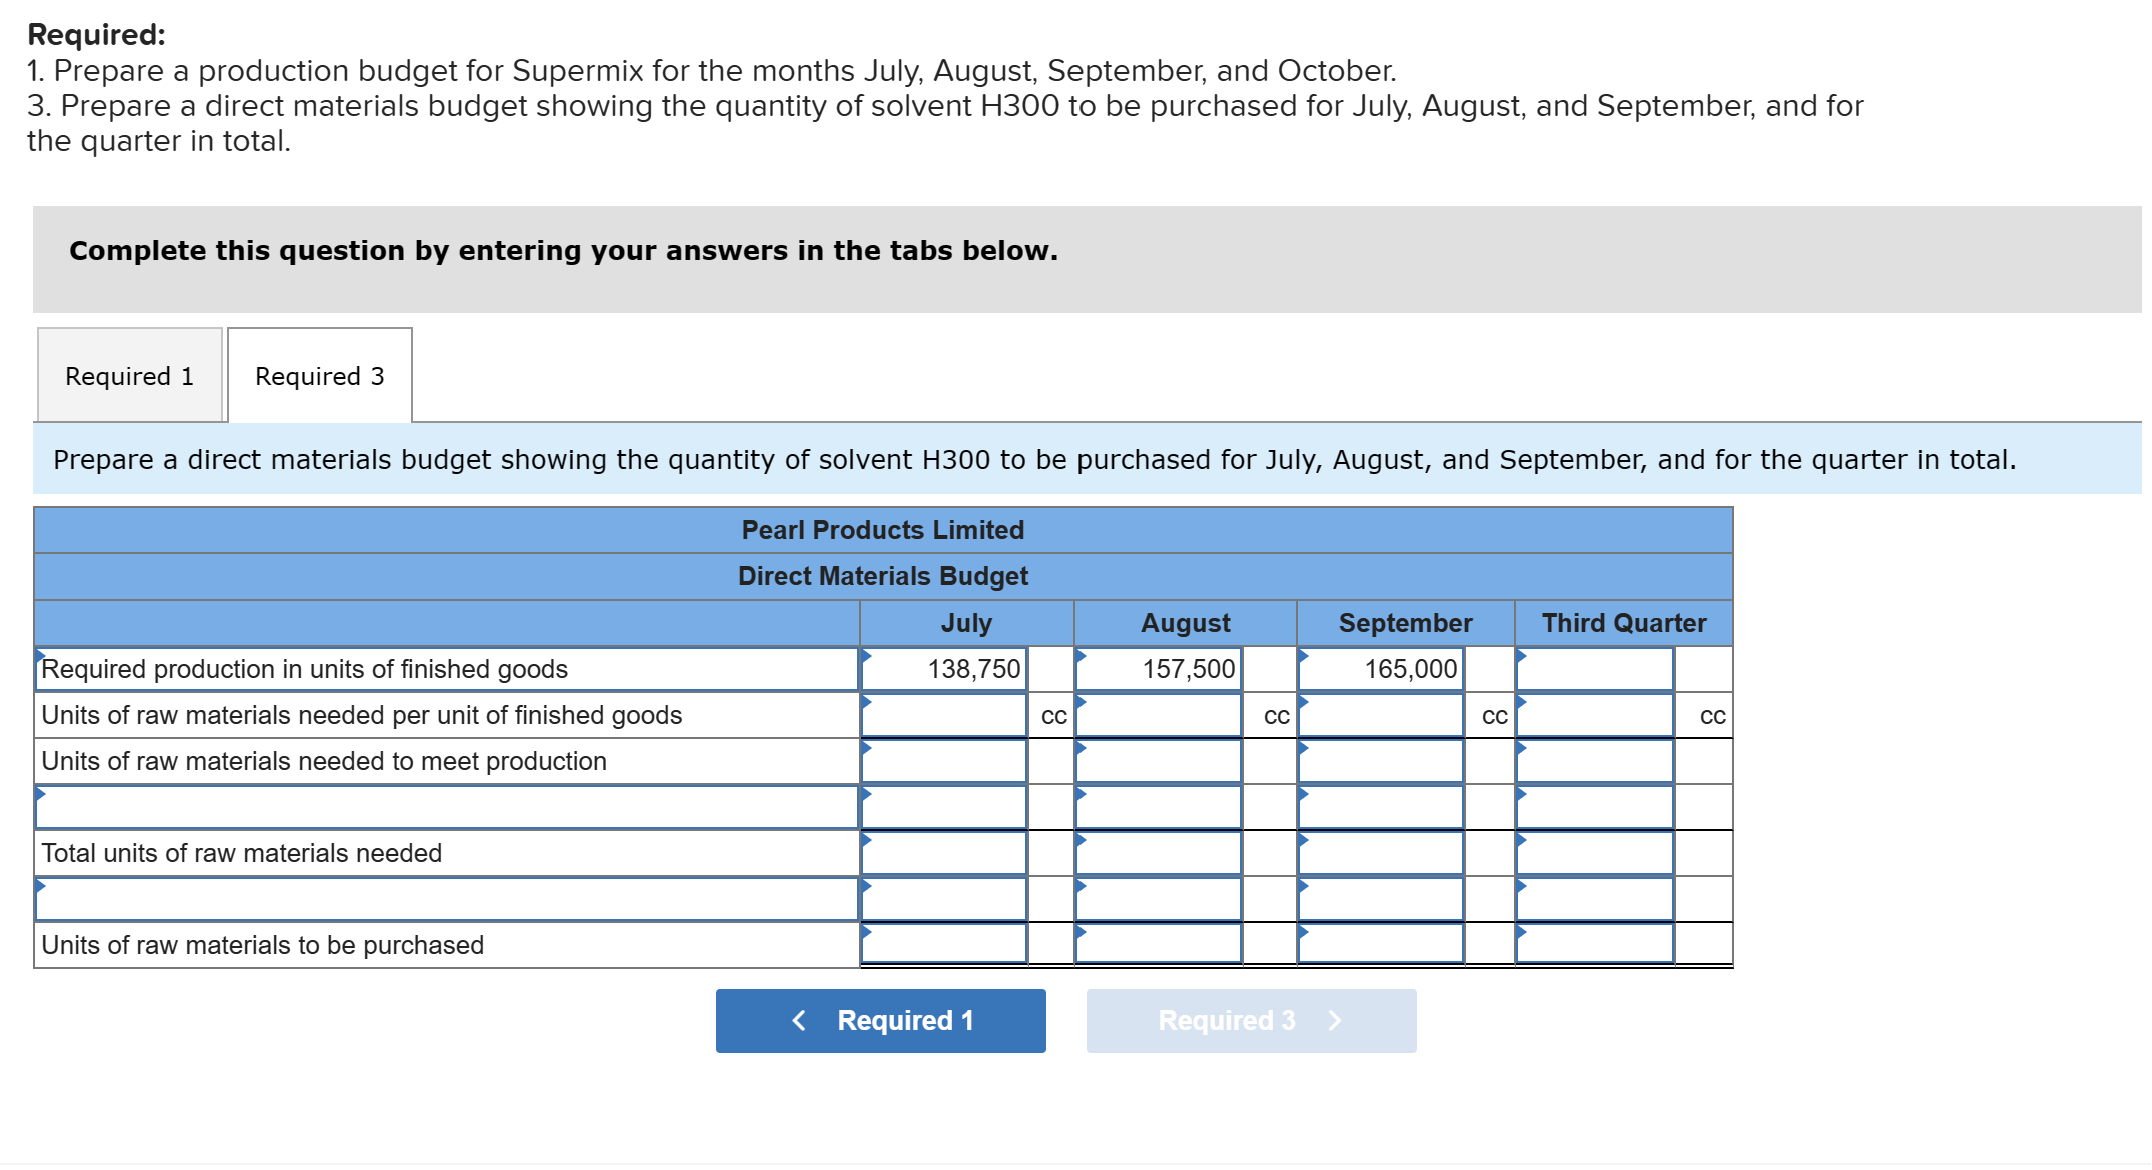Click the August total units of raw materials cell
The height and width of the screenshot is (1170, 2152).
tap(1158, 853)
